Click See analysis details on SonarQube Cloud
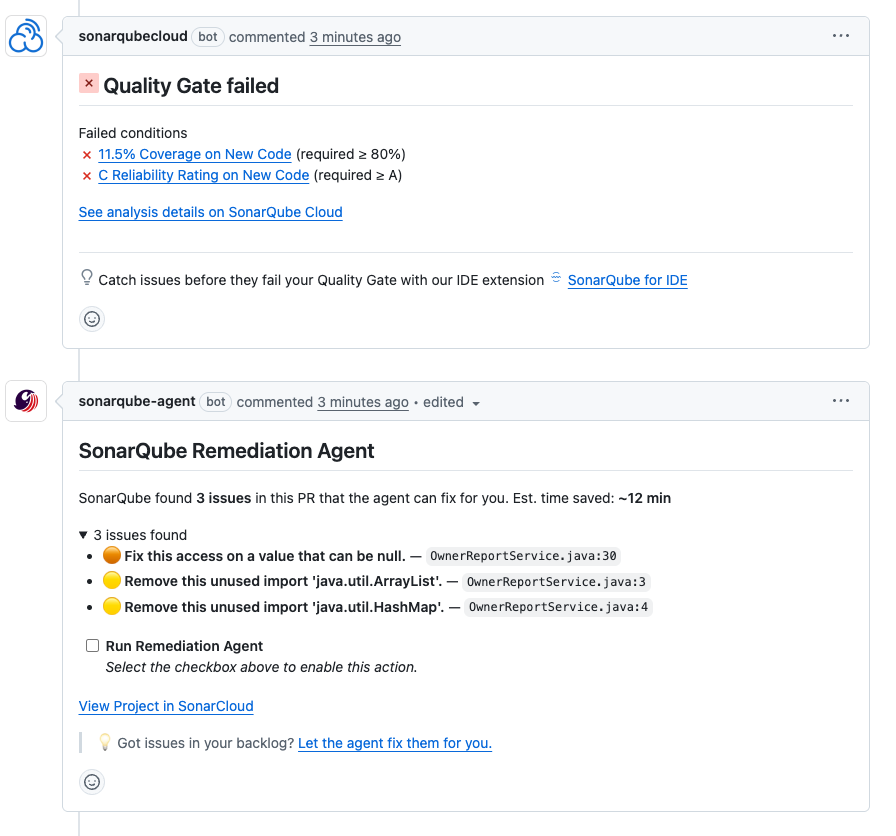The image size is (896, 836). pyautogui.click(x=210, y=212)
